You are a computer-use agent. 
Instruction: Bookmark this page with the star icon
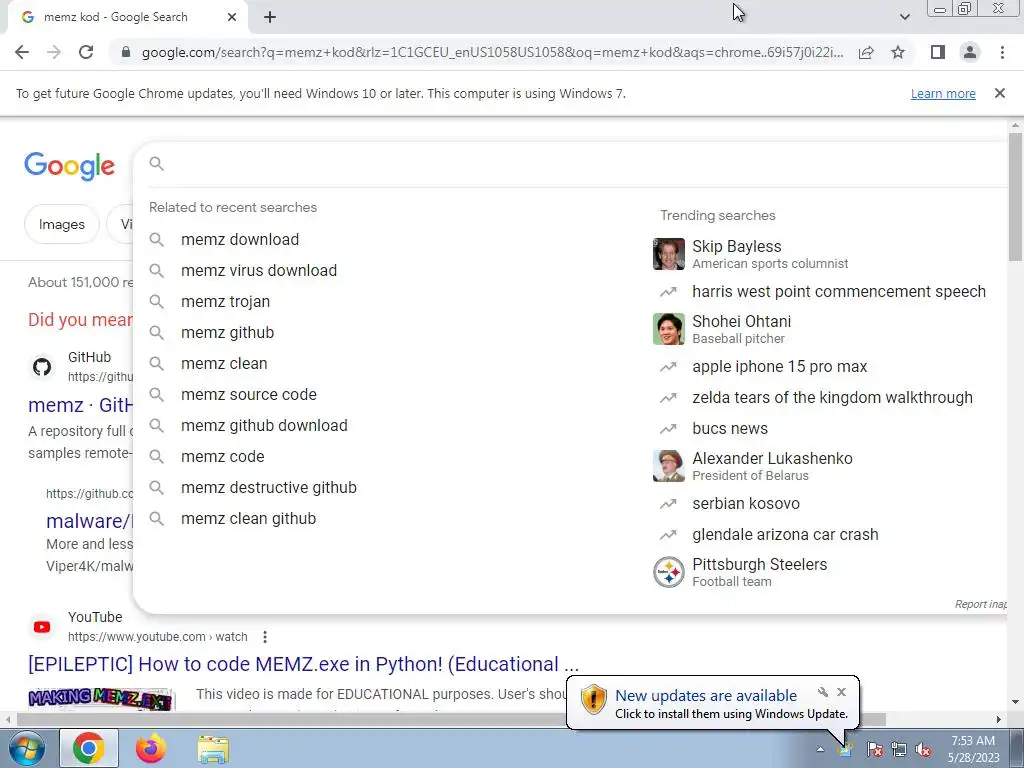tap(898, 52)
